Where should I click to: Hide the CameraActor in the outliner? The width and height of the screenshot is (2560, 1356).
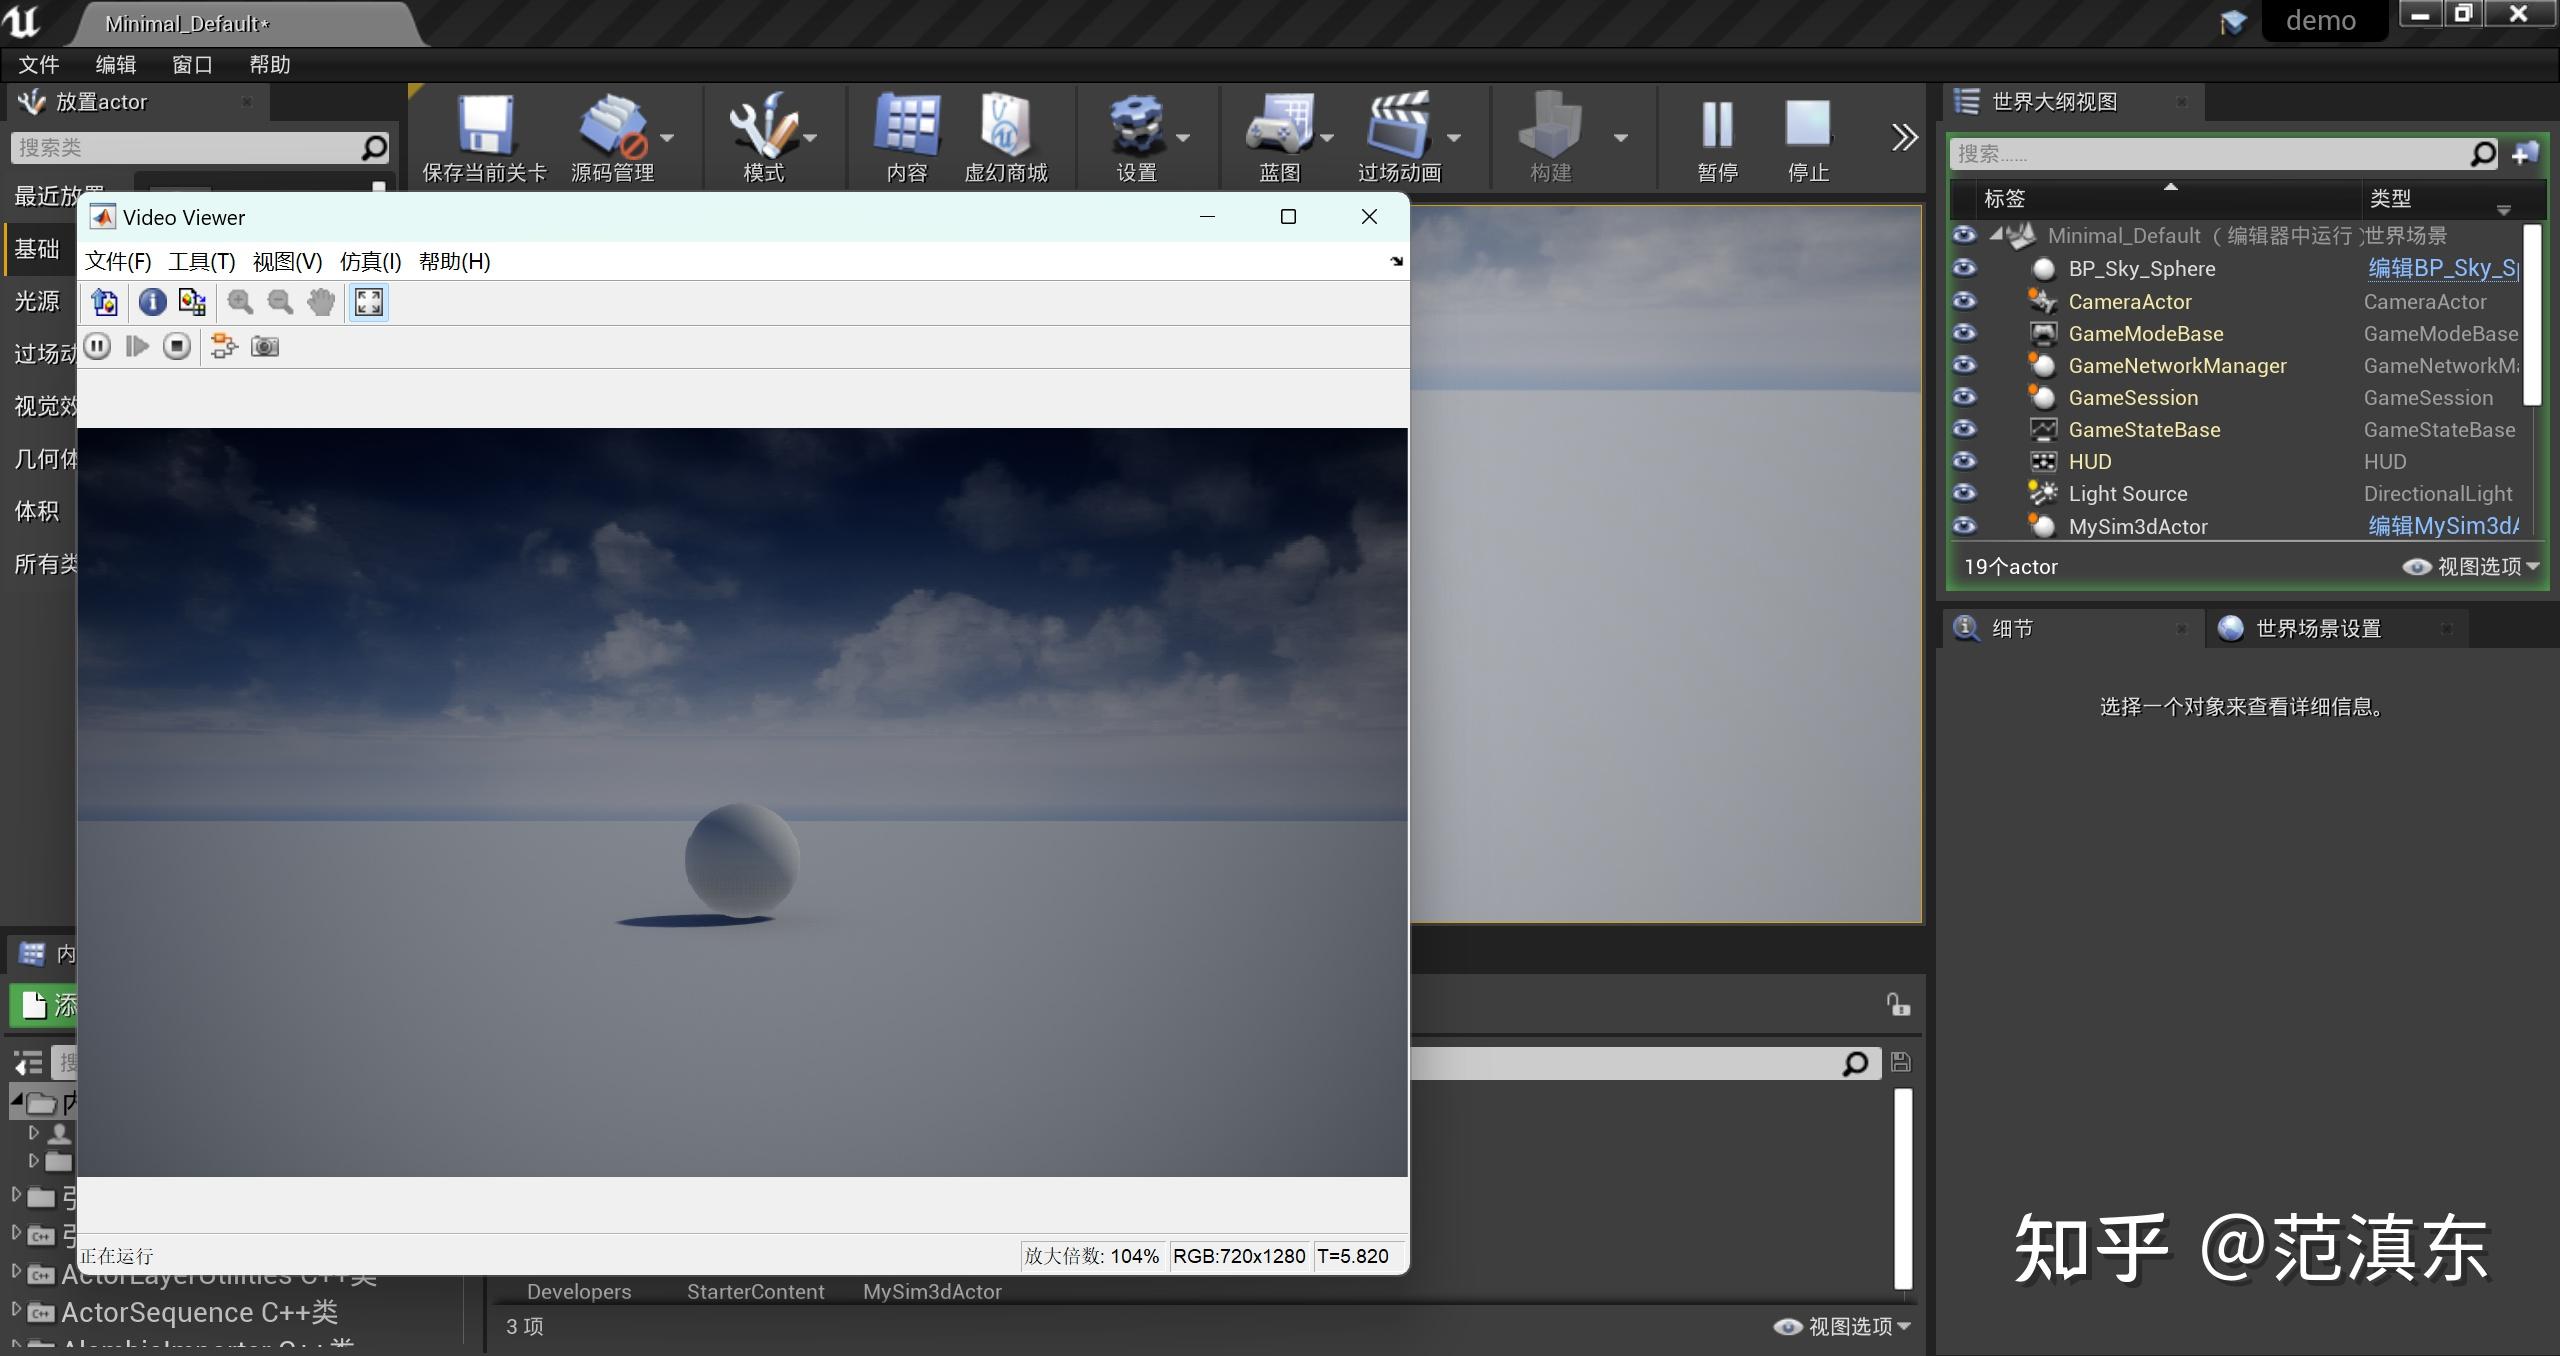tap(1963, 301)
